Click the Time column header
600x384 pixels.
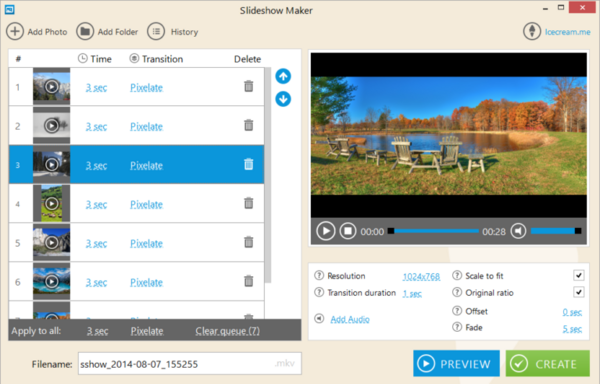[95, 59]
